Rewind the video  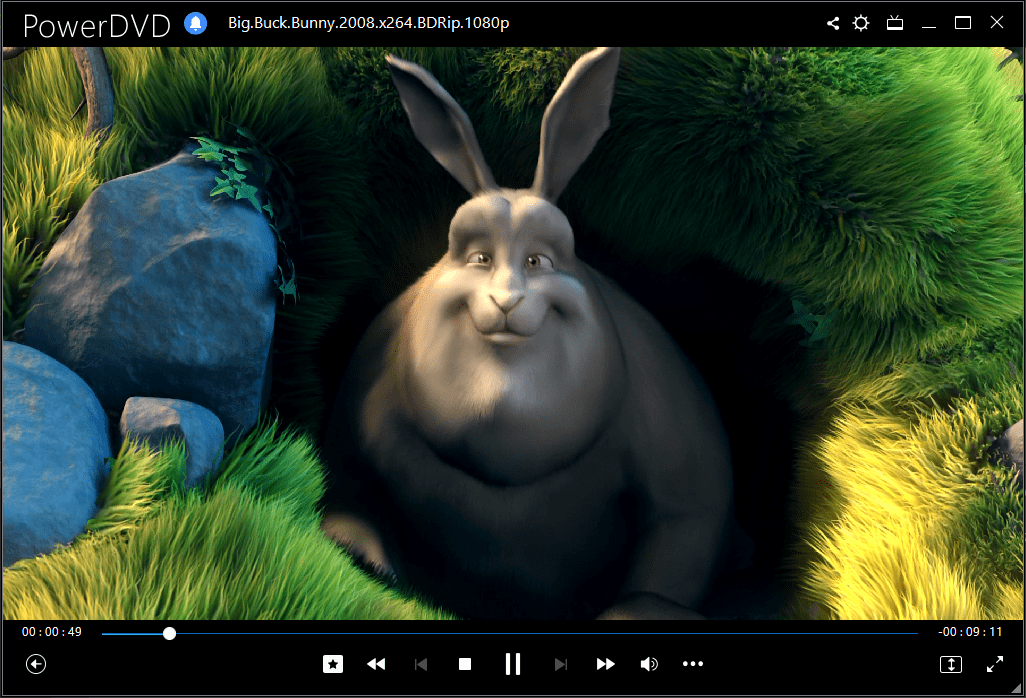376,664
